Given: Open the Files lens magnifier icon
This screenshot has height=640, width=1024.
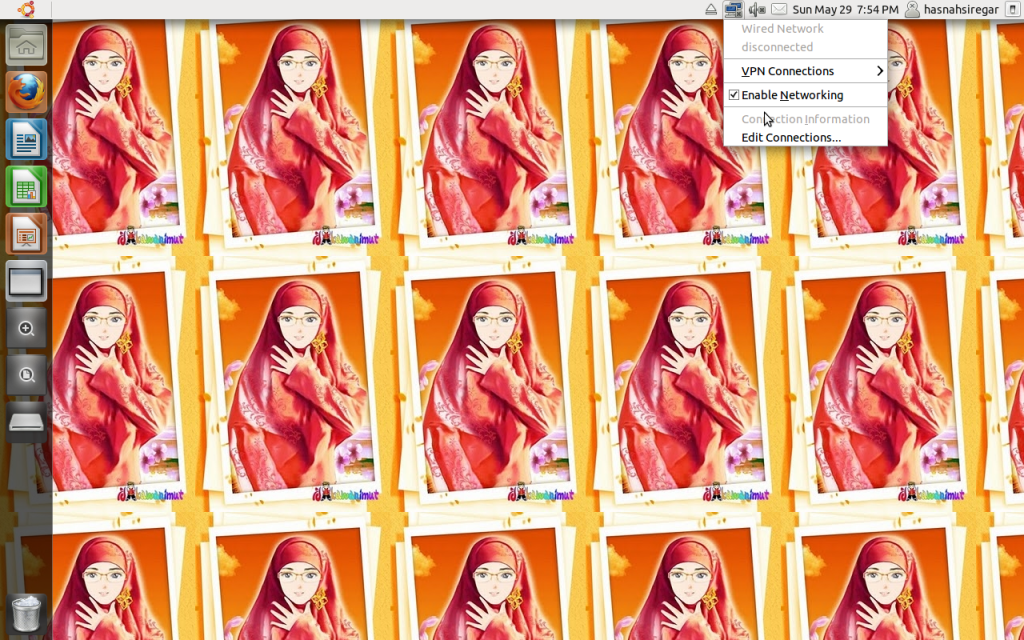Looking at the screenshot, I should pyautogui.click(x=26, y=376).
